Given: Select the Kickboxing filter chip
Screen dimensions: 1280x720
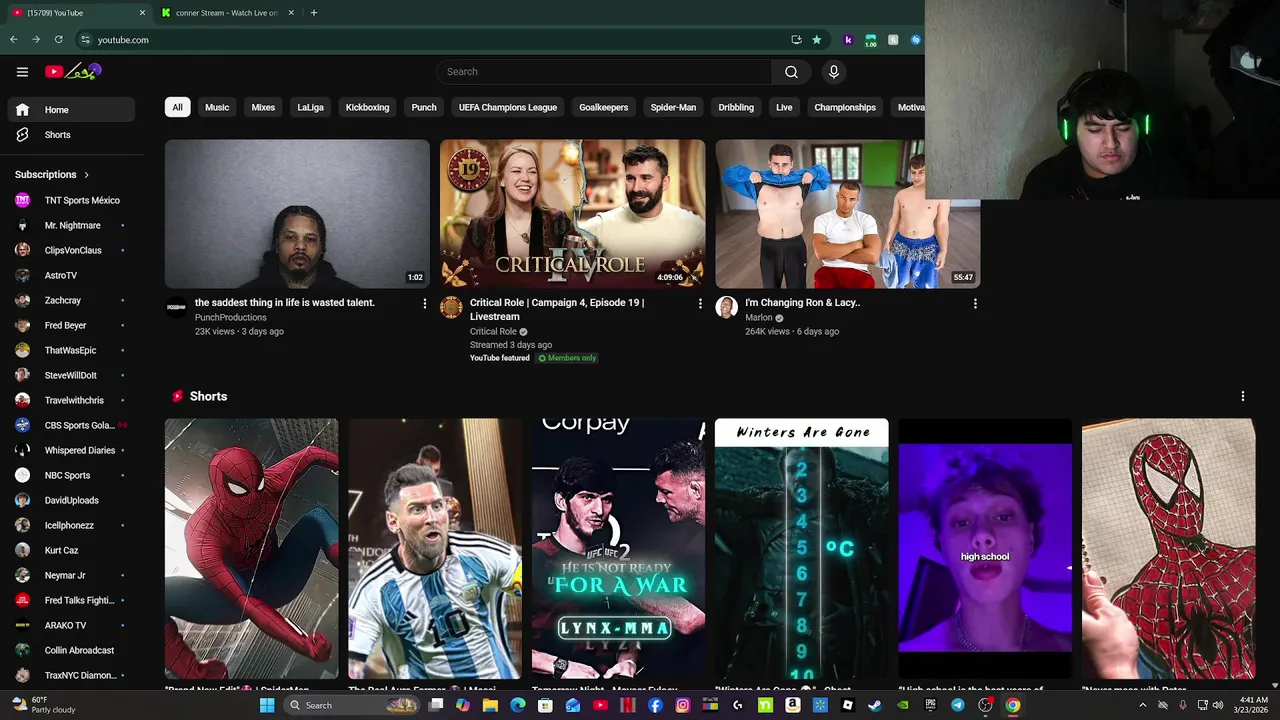Looking at the screenshot, I should [x=367, y=107].
